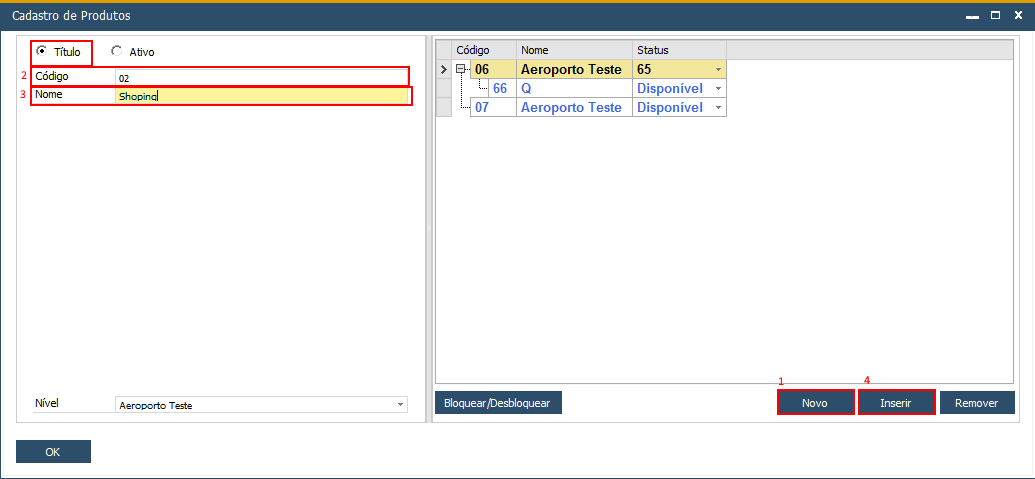Collapse the 06 Aeroporto Teste tree node
1035x479 pixels.
point(461,68)
